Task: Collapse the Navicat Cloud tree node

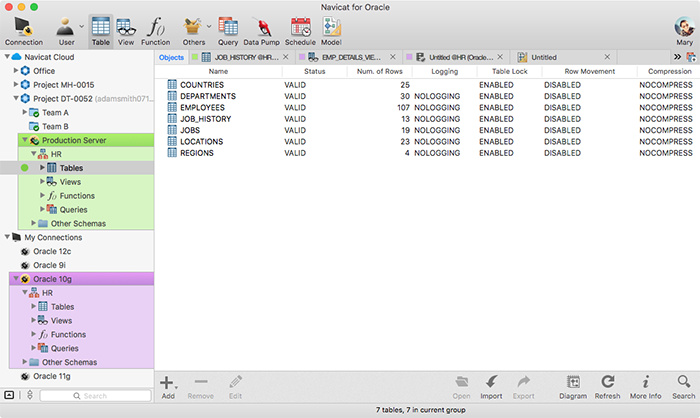Action: (x=7, y=57)
